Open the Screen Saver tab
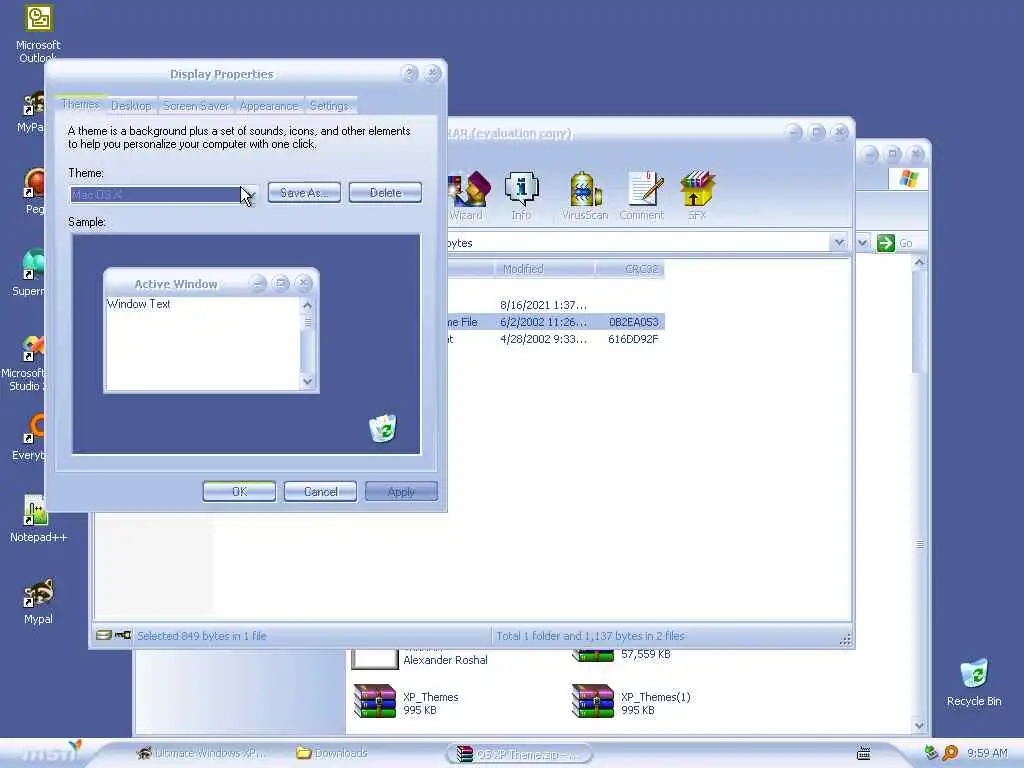 point(195,106)
